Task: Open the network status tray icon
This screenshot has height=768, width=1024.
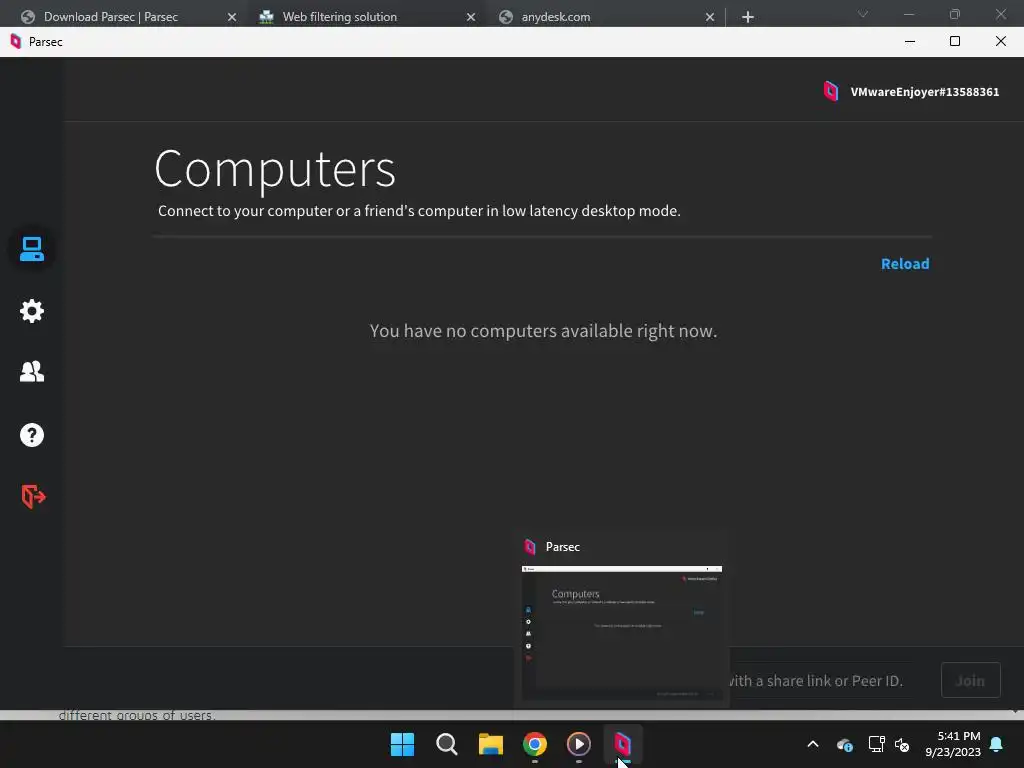Action: [876, 744]
